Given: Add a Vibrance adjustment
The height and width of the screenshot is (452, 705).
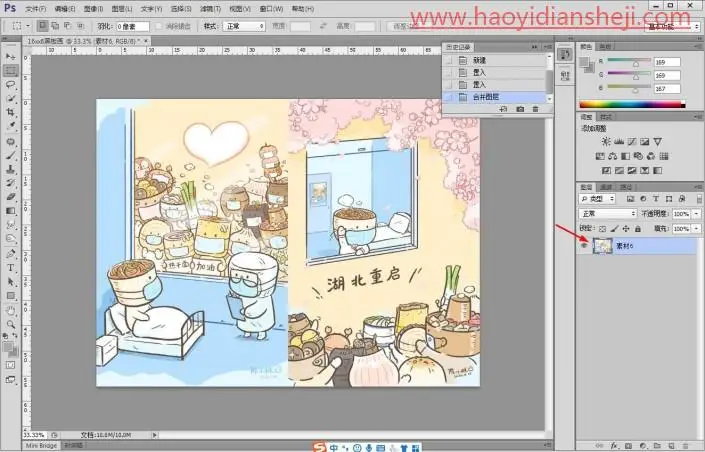Looking at the screenshot, I should 657,142.
